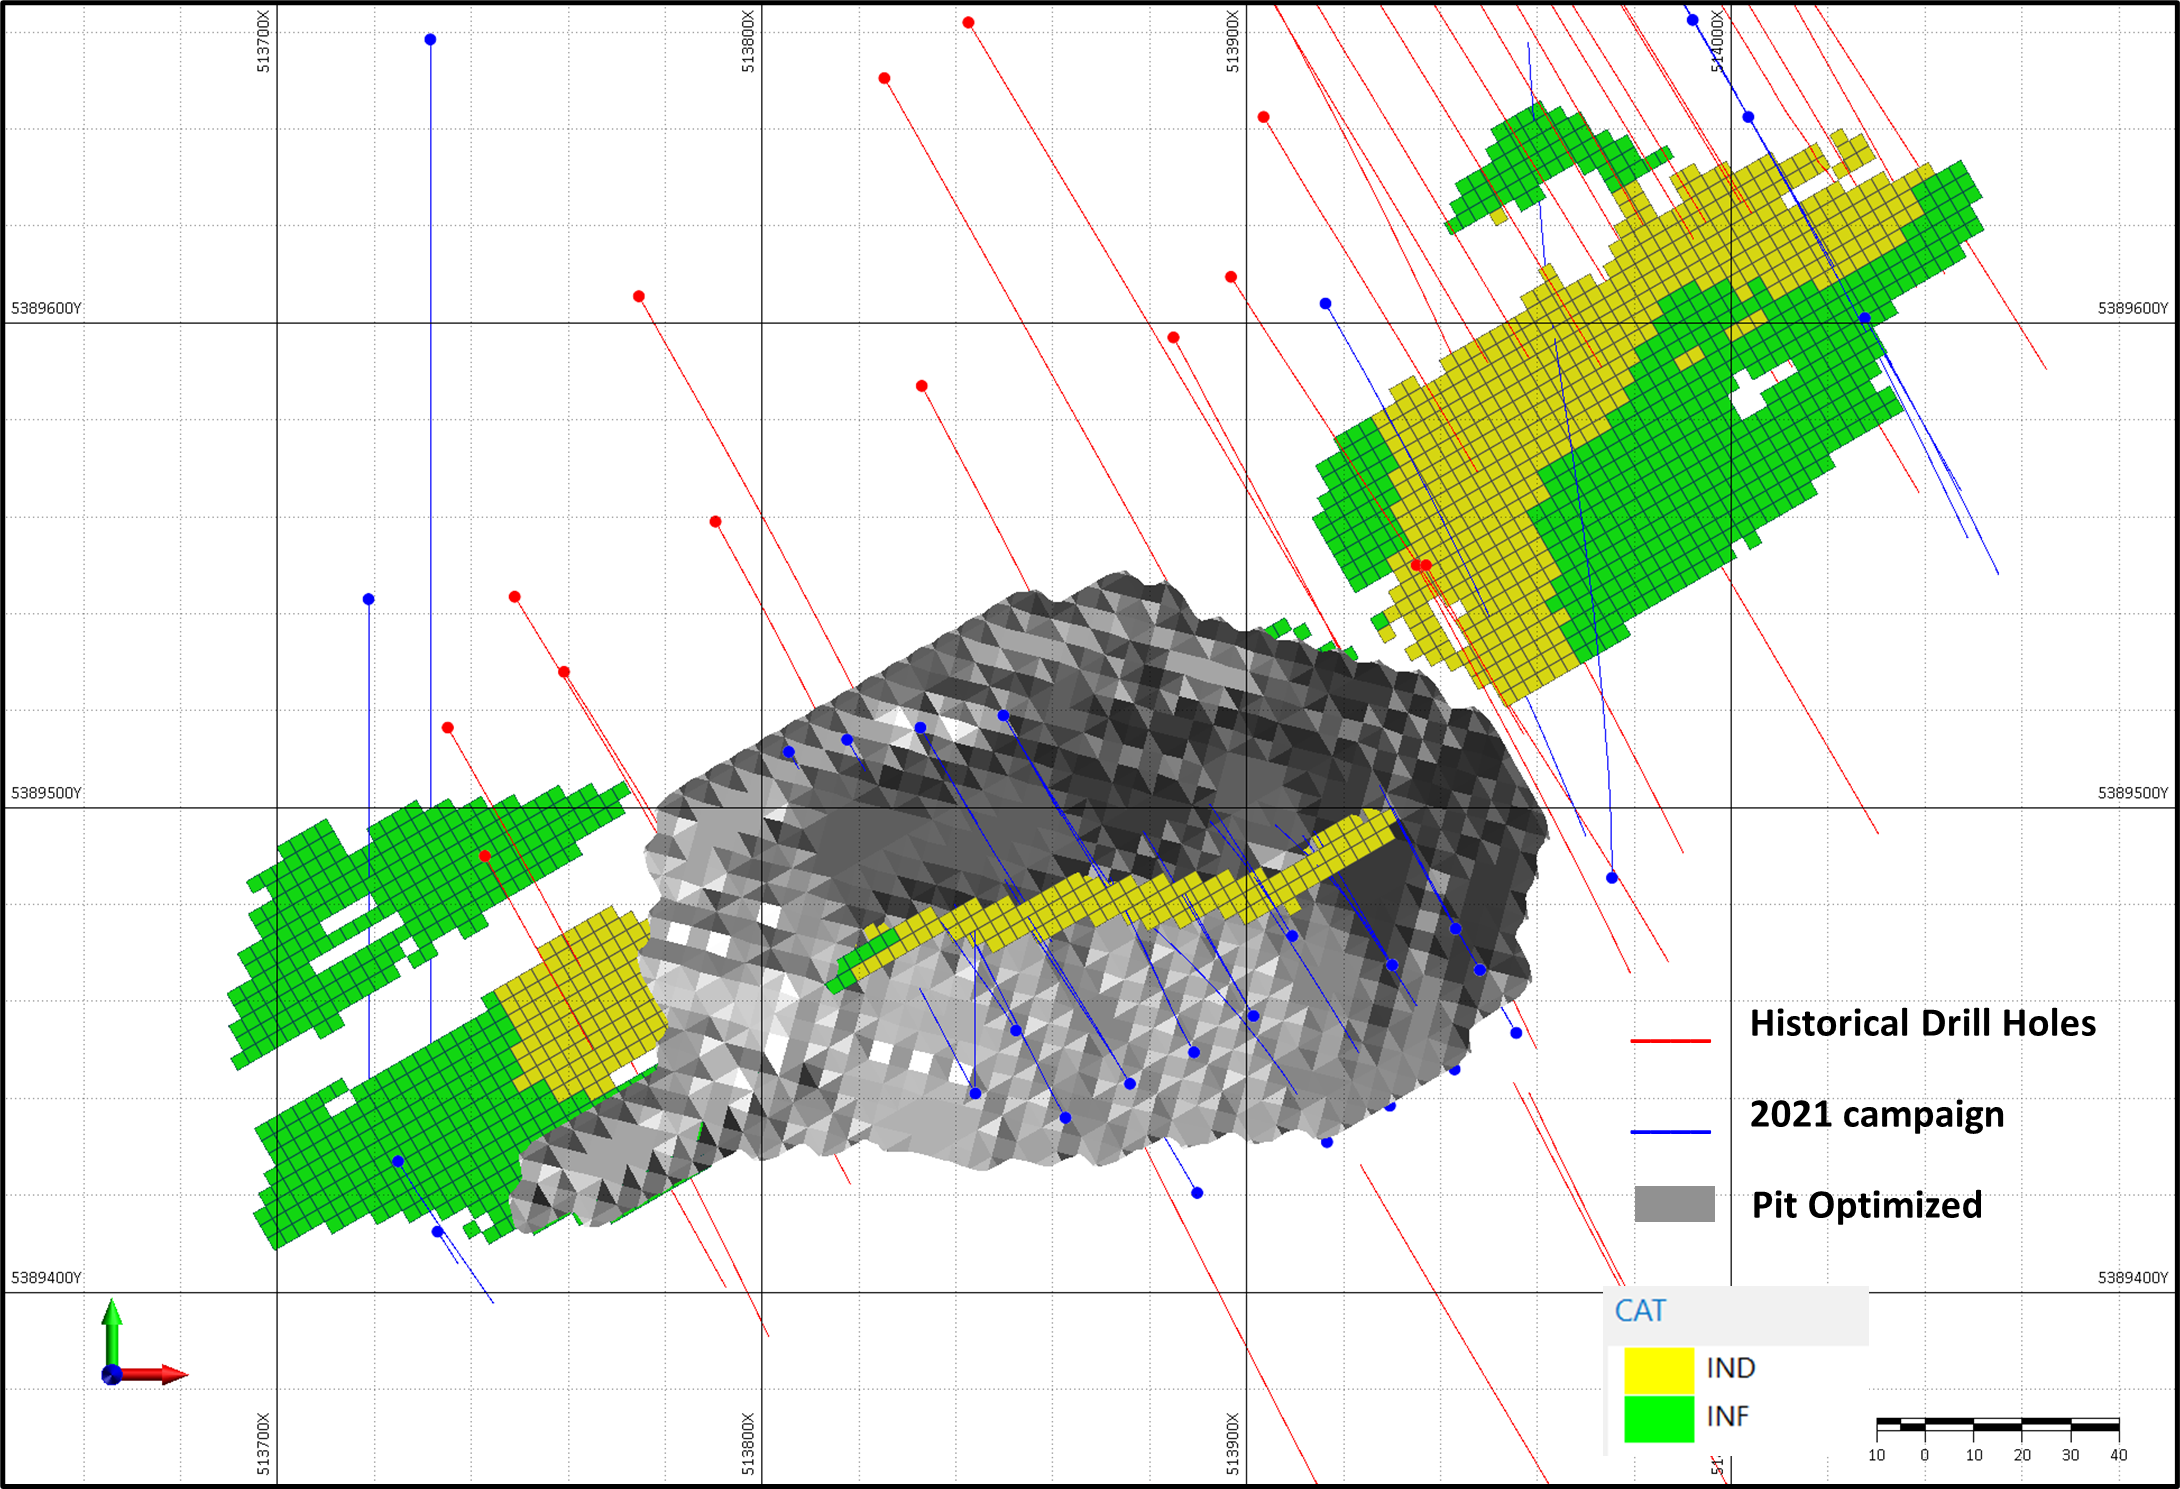Viewport: 2180px width, 1489px height.
Task: Click the 5389400Y label on left edge
Action: coord(46,1278)
